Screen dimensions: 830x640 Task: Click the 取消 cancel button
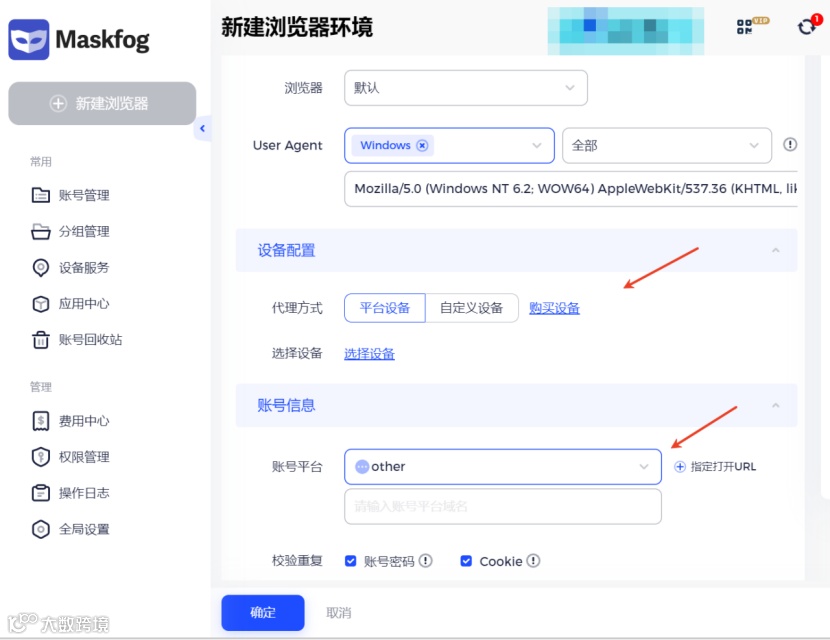point(339,612)
